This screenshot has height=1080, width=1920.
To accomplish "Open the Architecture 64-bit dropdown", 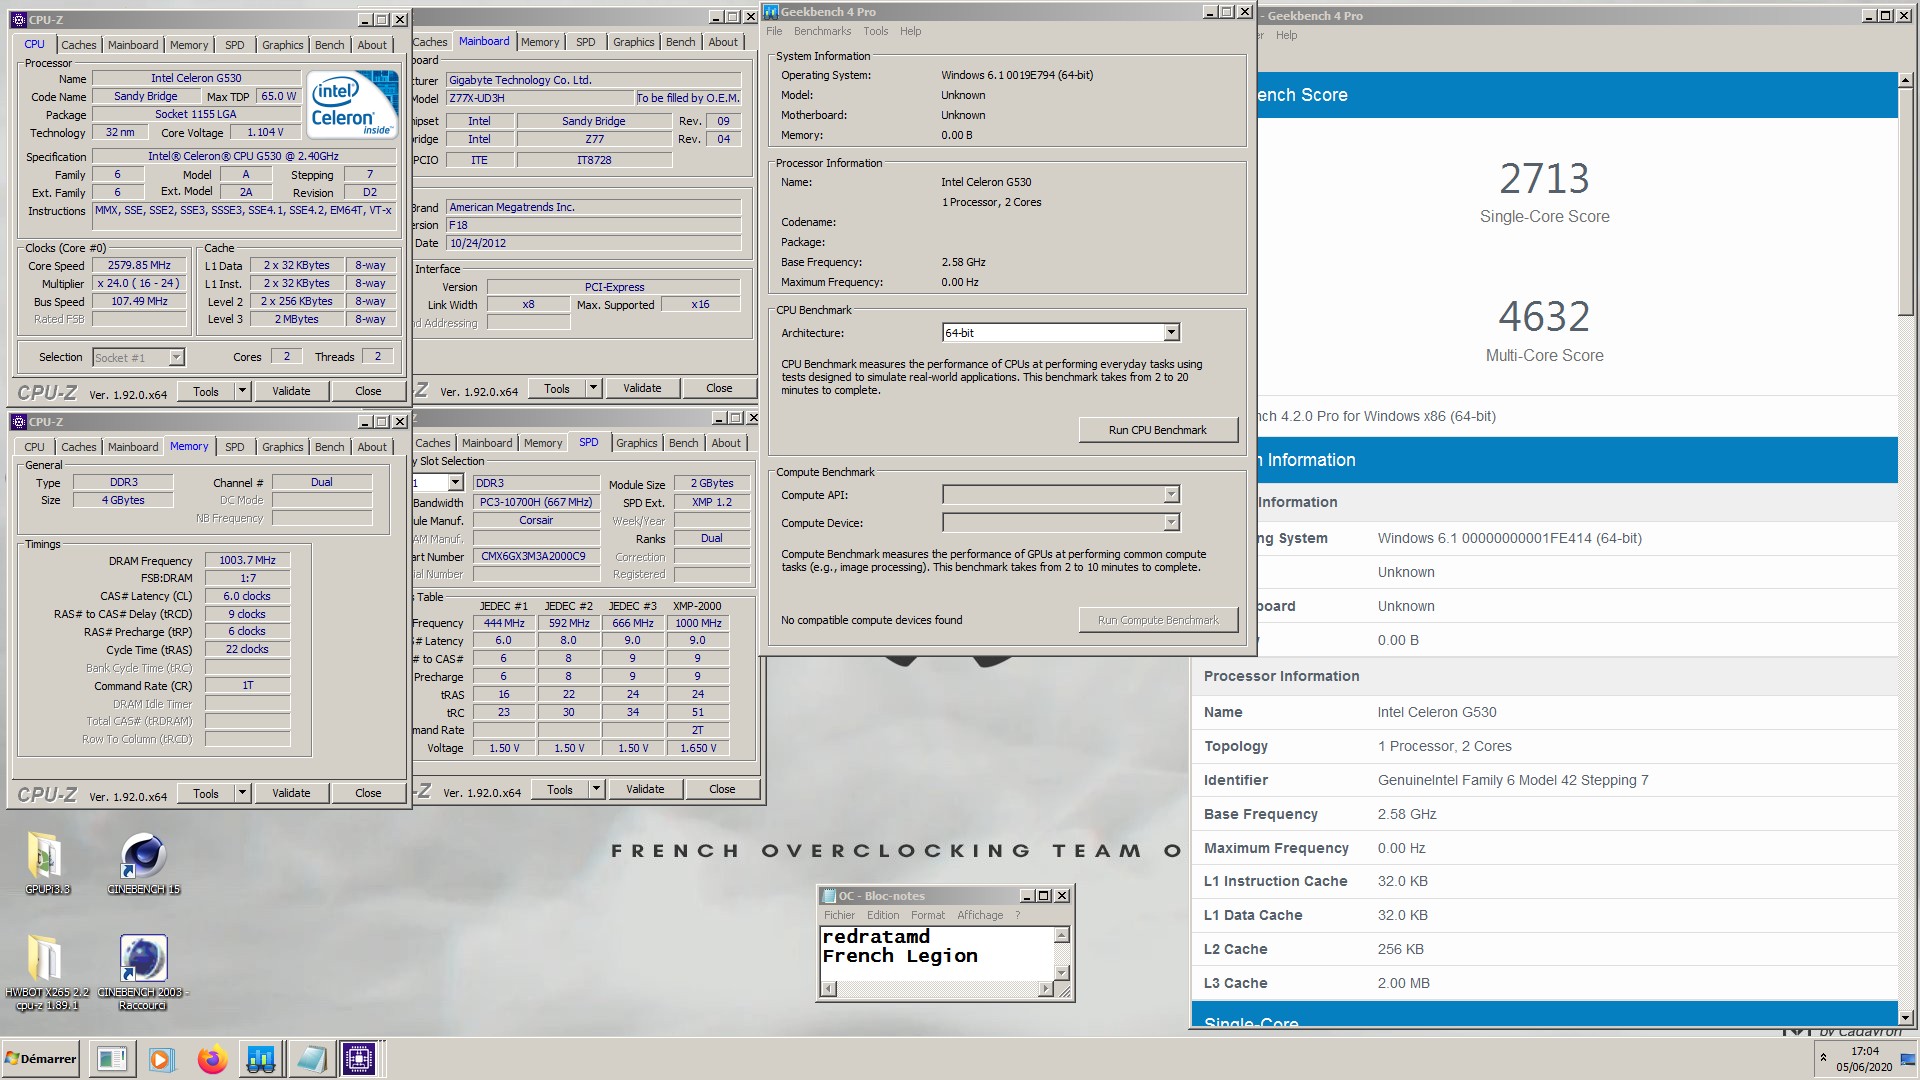I will pos(1171,332).
